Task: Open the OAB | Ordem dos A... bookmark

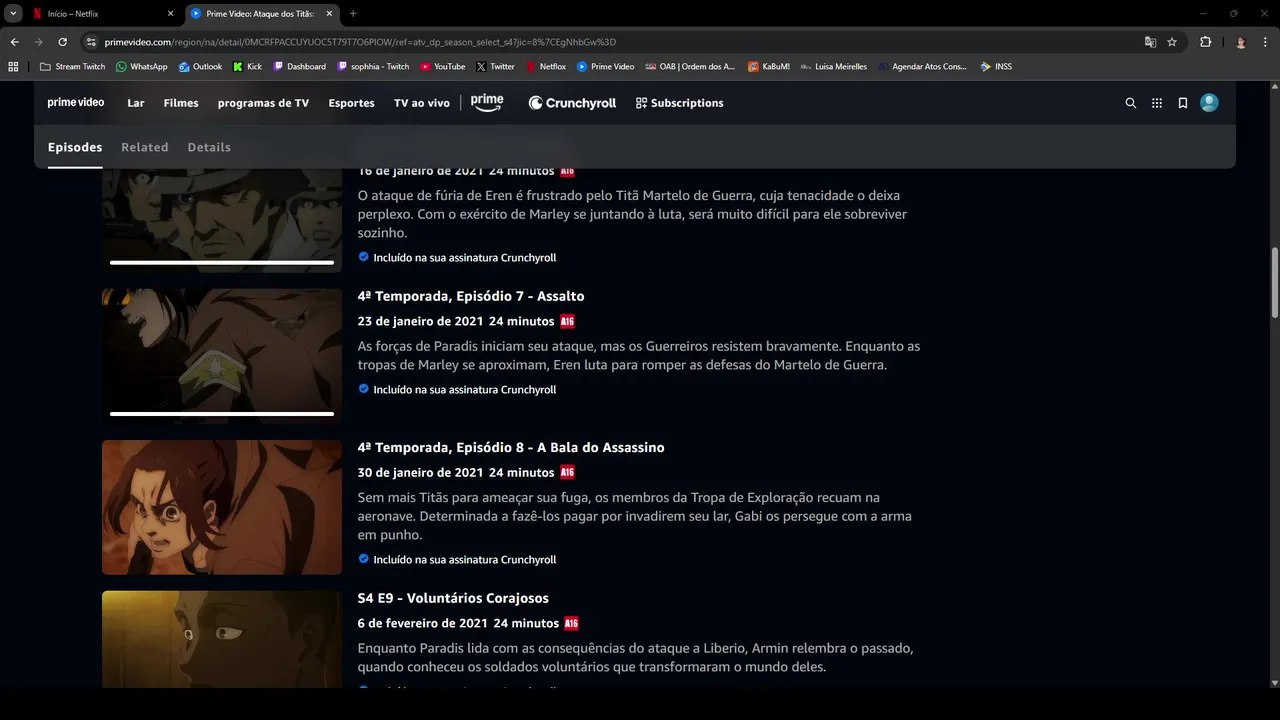Action: click(690, 67)
